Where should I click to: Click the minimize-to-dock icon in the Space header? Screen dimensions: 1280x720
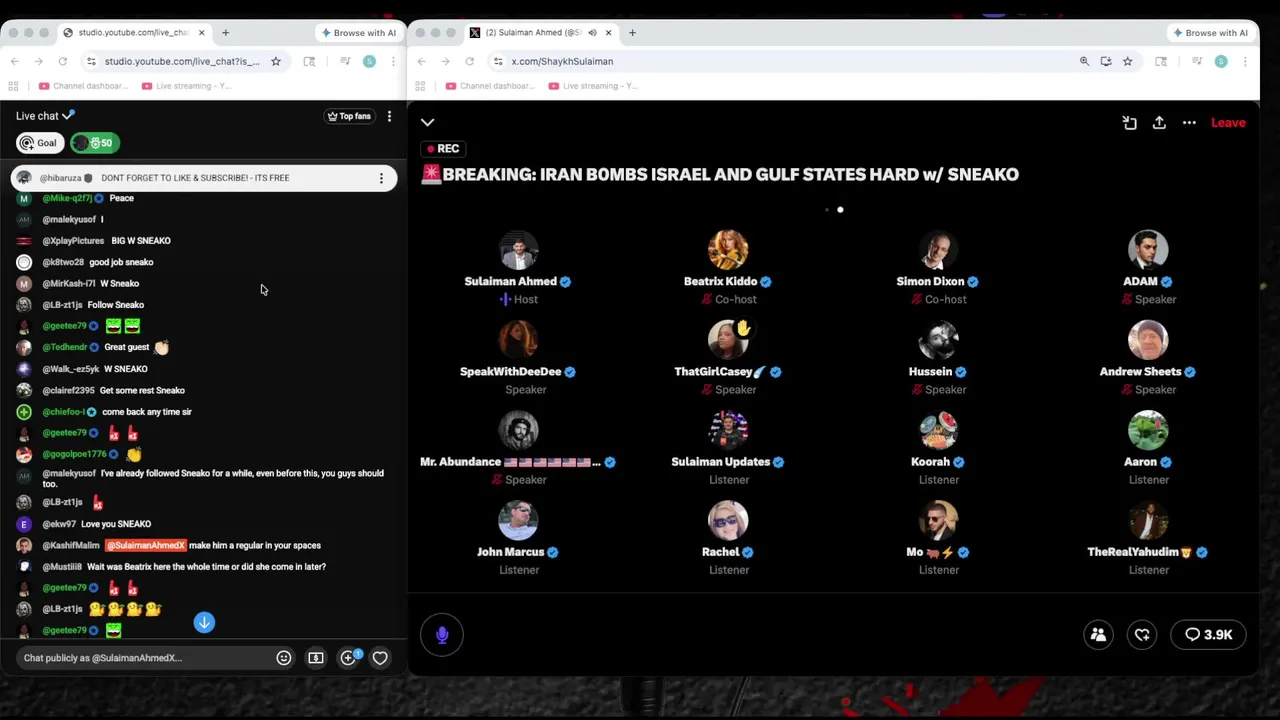click(1129, 123)
